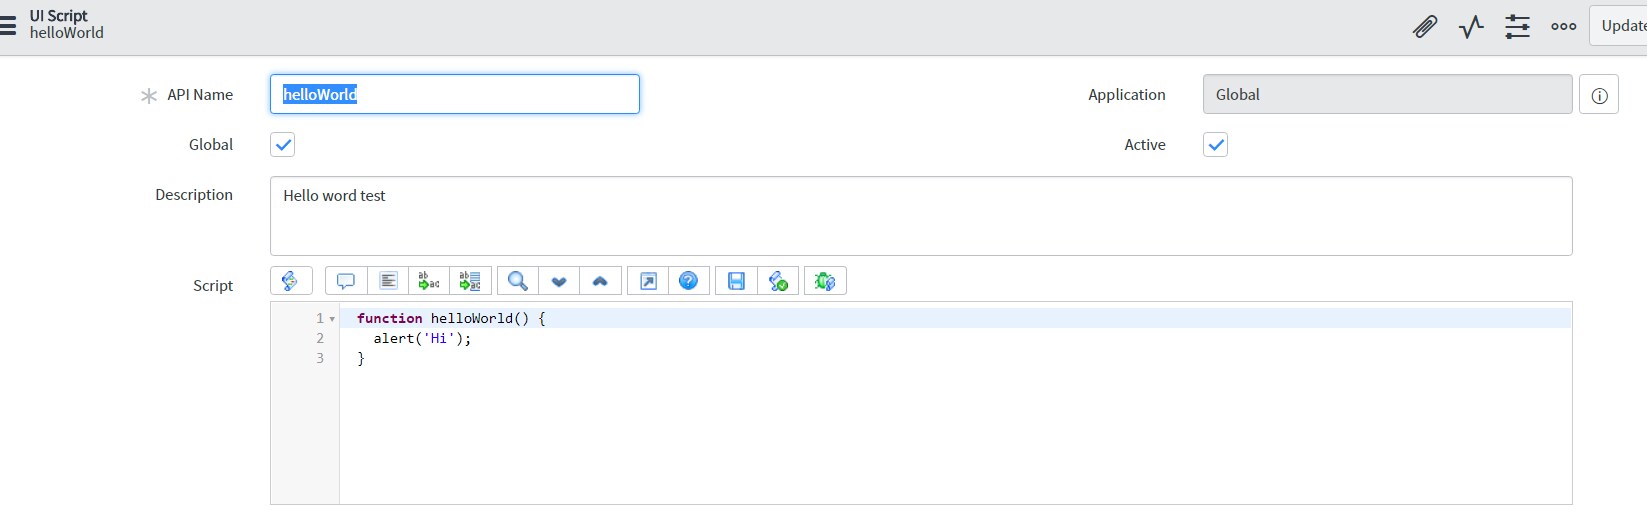Click the function helloWorld() line
This screenshot has height=511, width=1647.
(x=451, y=318)
